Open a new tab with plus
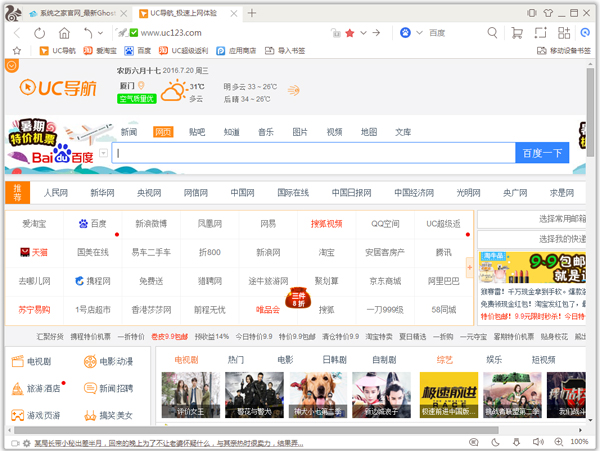Image resolution: width=600 pixels, height=451 pixels. 251,13
